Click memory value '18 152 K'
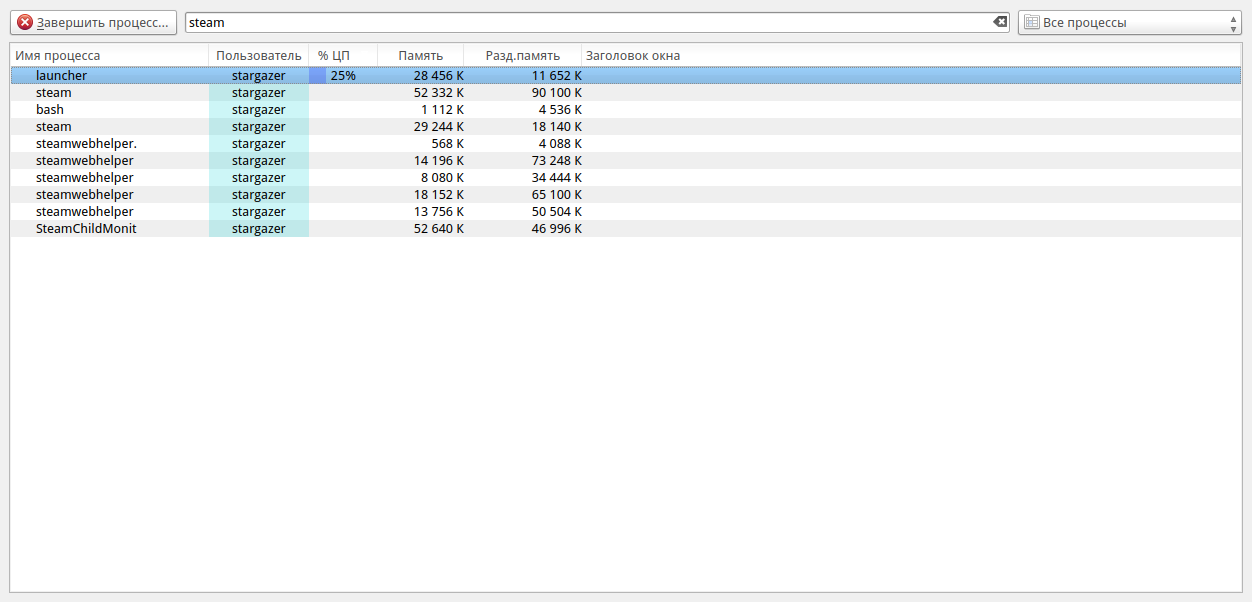The height and width of the screenshot is (602, 1252). (x=438, y=194)
